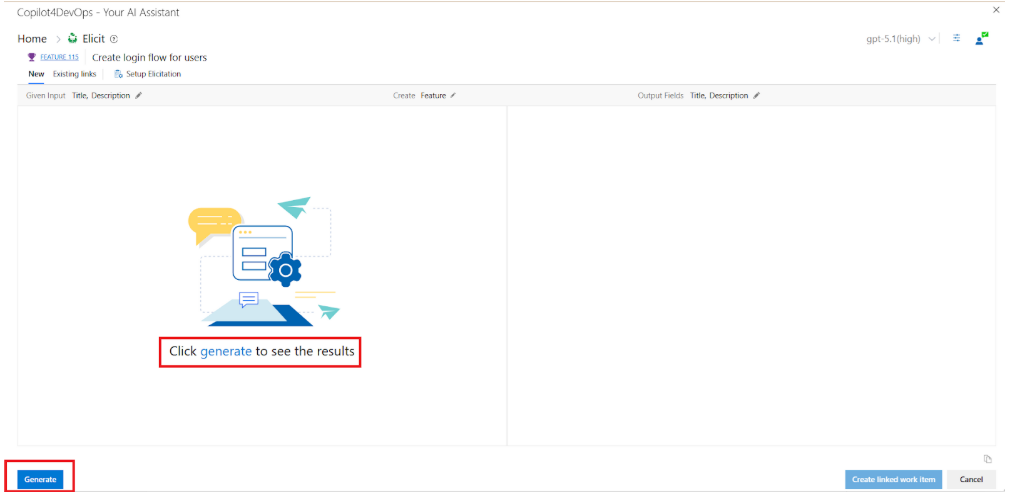1010x498 pixels.
Task: Select the New tab
Action: click(36, 74)
